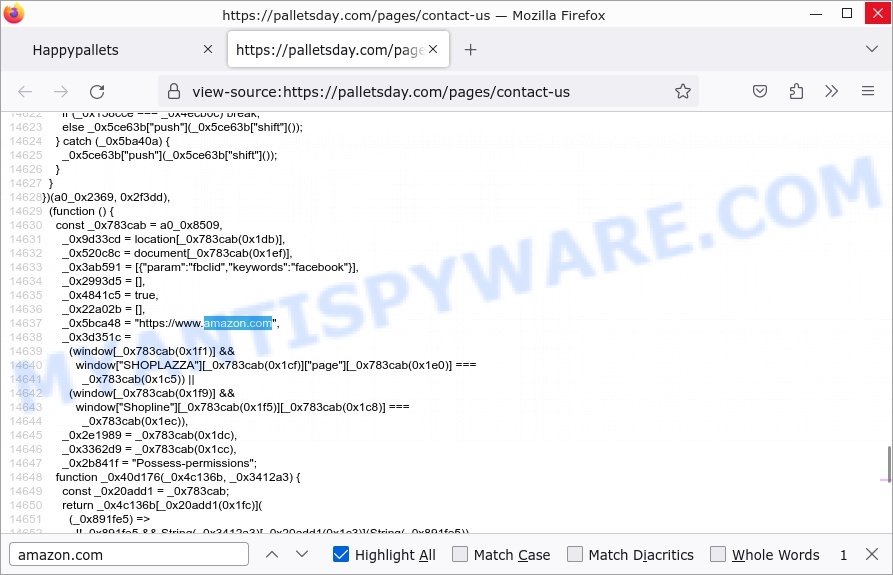893x575 pixels.
Task: List all tabs dropdown chevron
Action: coord(871,49)
